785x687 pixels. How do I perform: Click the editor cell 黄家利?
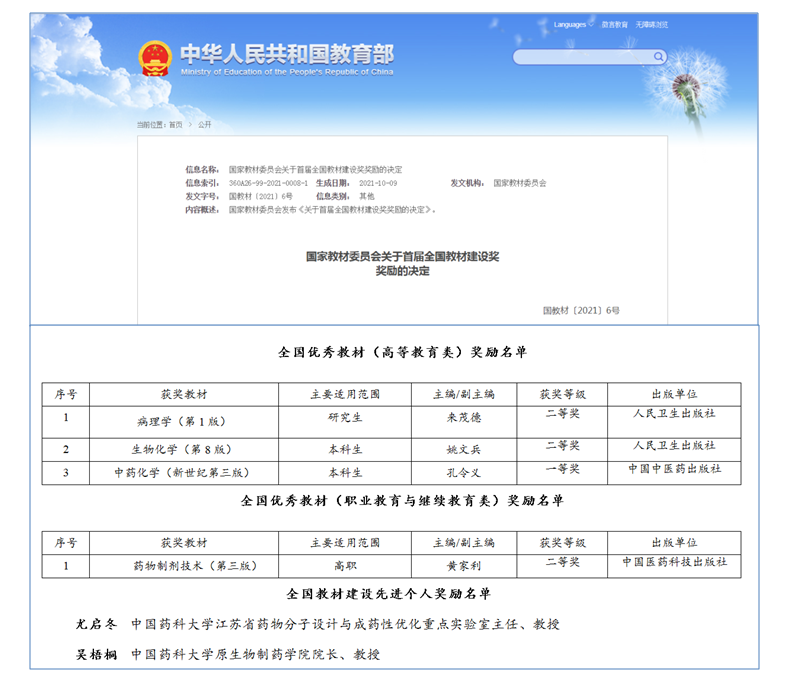[464, 566]
